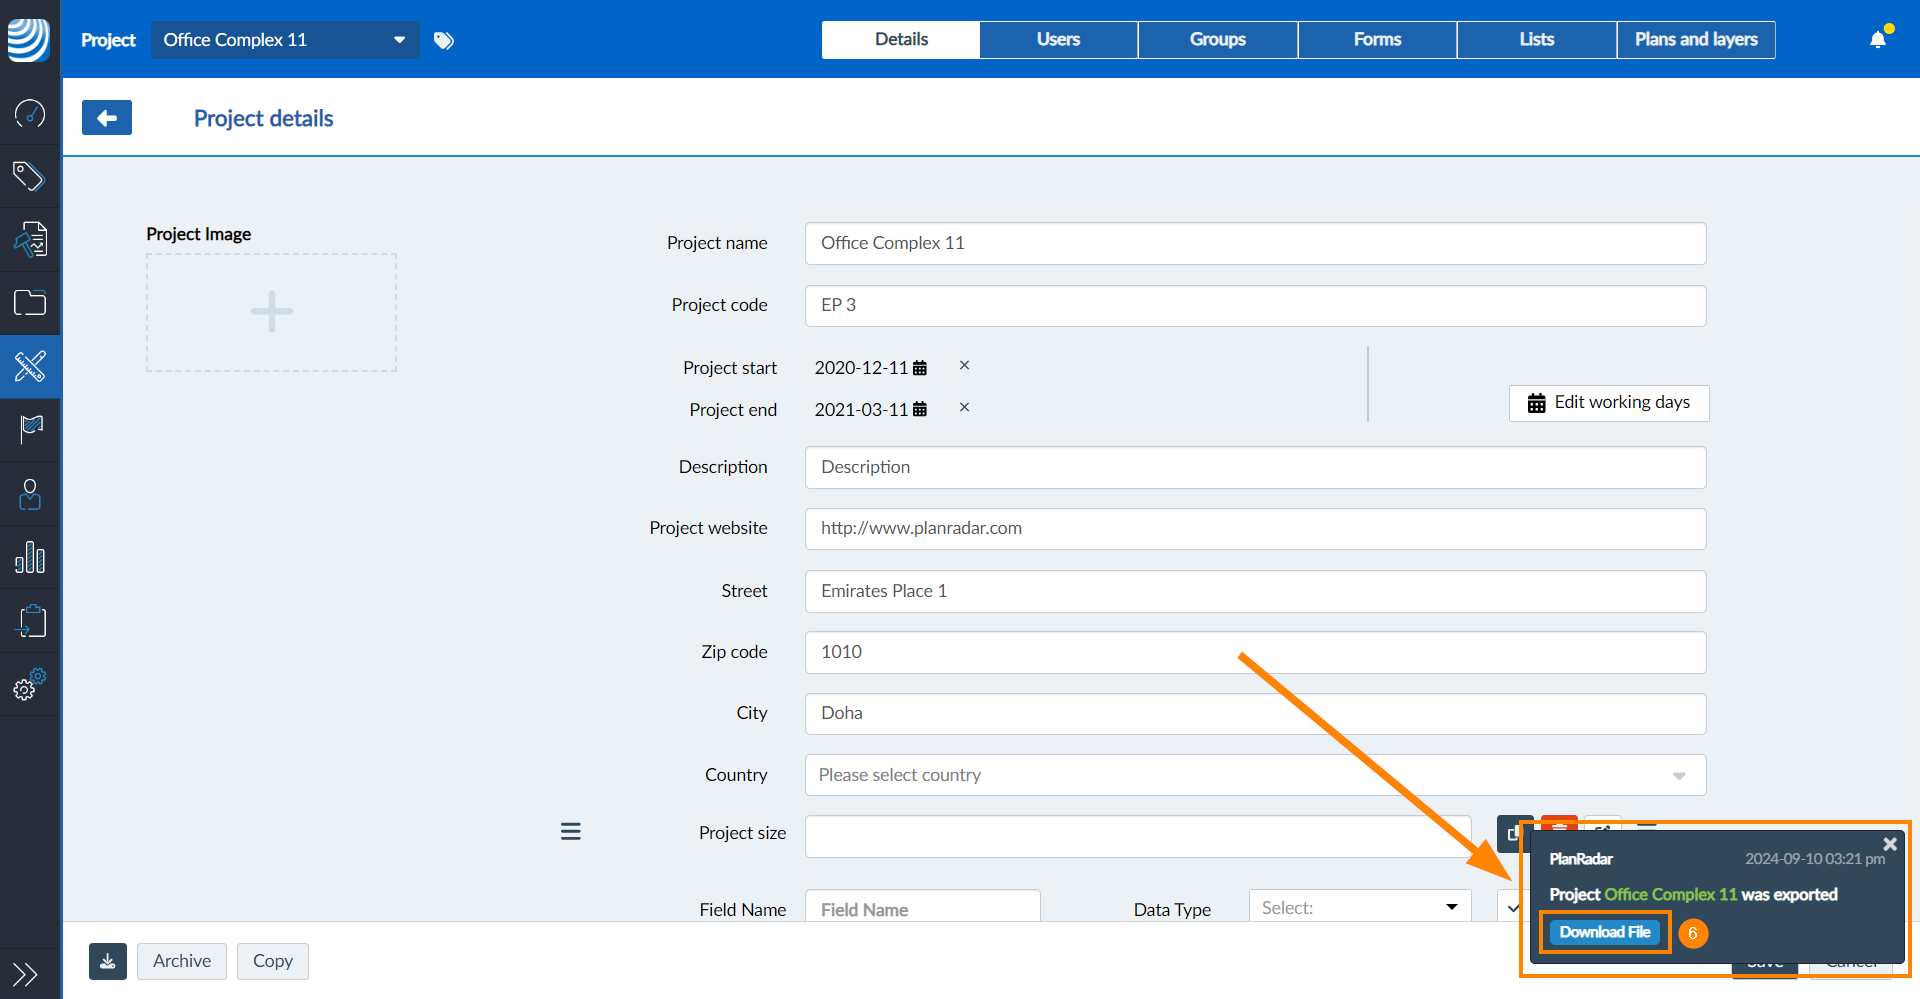1920x999 pixels.
Task: Open the user person icon in sidebar
Action: point(30,493)
